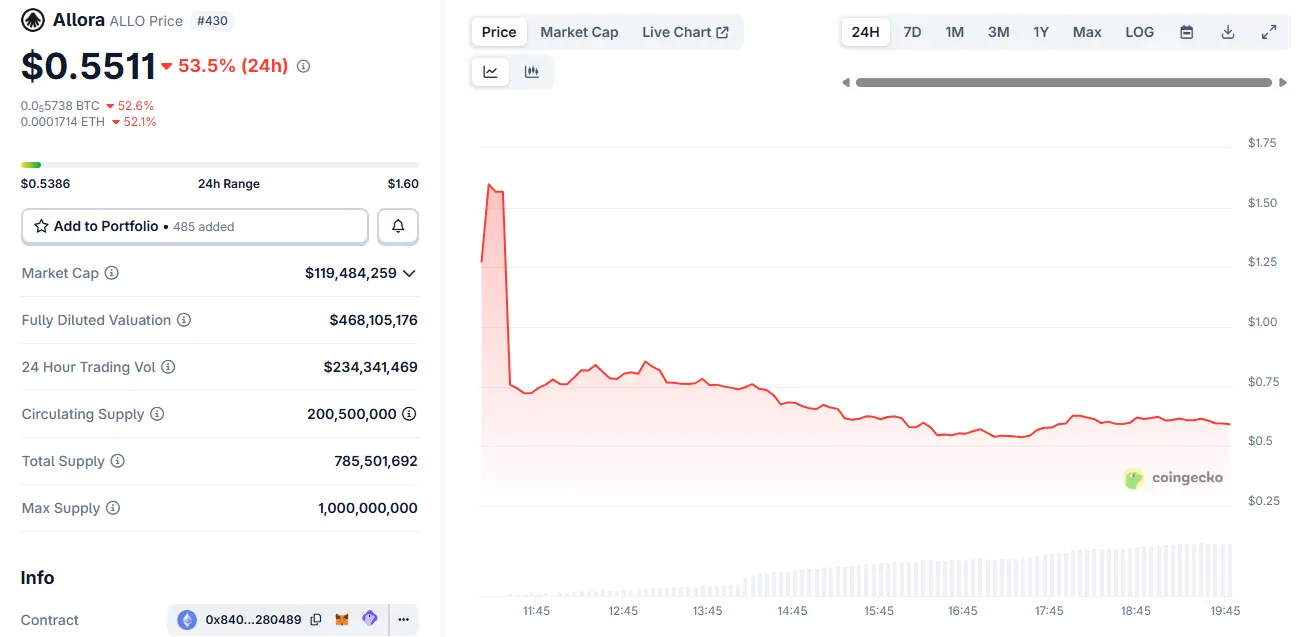Set a price alert with the bell icon
The width and height of the screenshot is (1316, 637).
coord(398,226)
